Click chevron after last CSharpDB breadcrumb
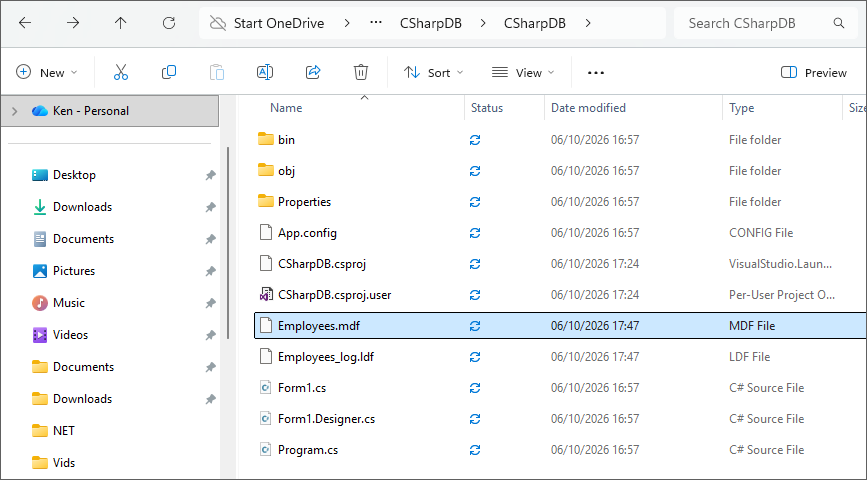Screen dimensions: 867x480 tap(588, 23)
